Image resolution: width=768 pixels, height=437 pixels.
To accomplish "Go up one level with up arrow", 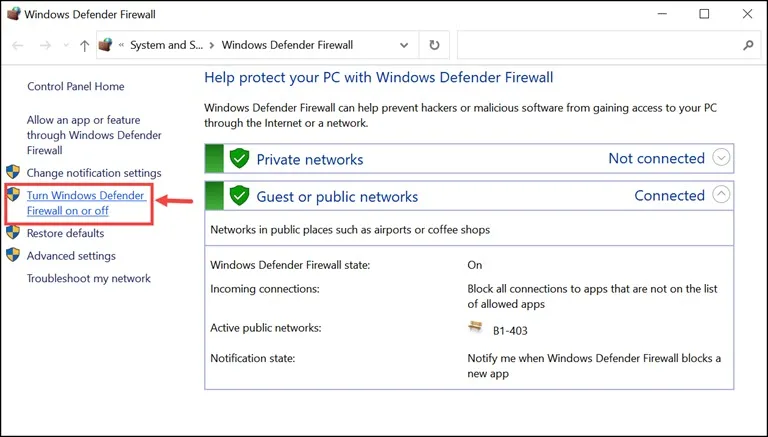I will click(x=84, y=46).
